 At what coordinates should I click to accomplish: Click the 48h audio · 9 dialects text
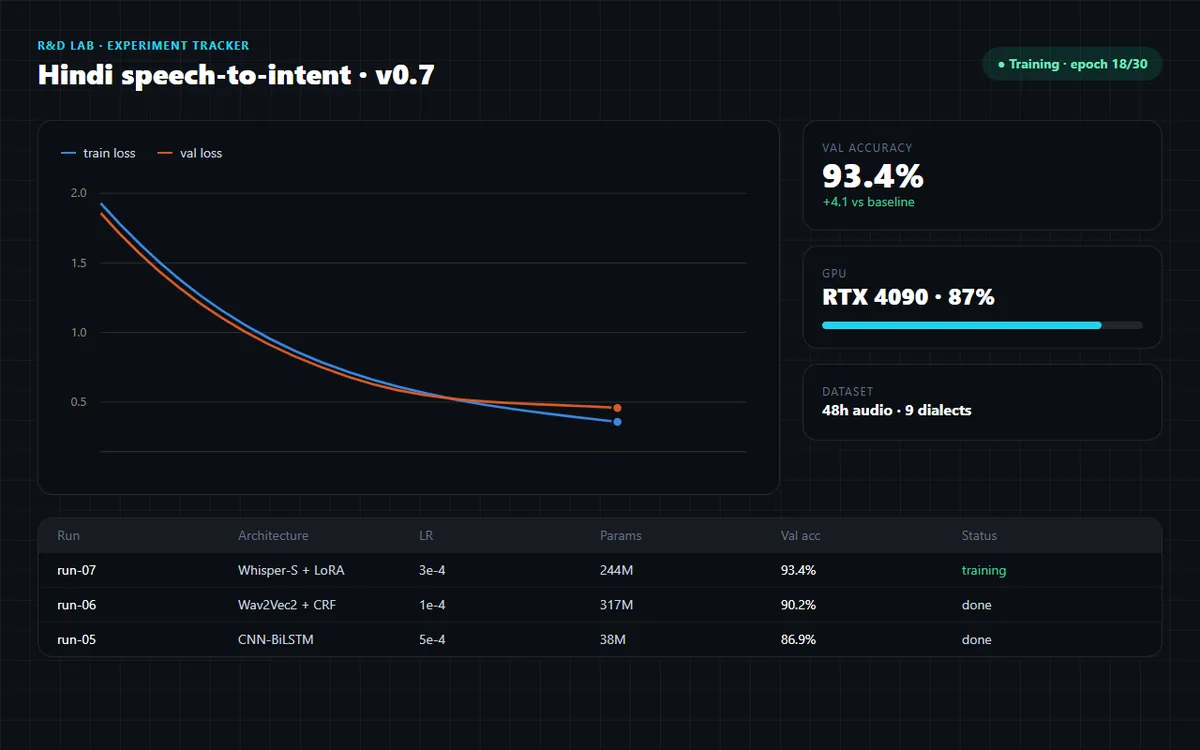pyautogui.click(x=897, y=410)
